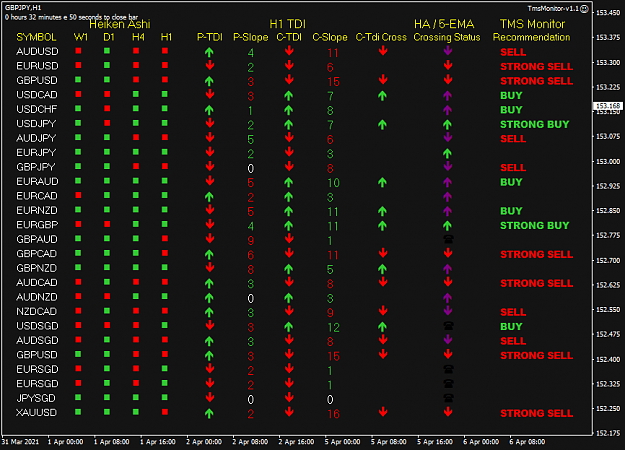Click the green C-Tdi Cross arrow for GBPNZD
This screenshot has width=625, height=450.
pyautogui.click(x=382, y=269)
